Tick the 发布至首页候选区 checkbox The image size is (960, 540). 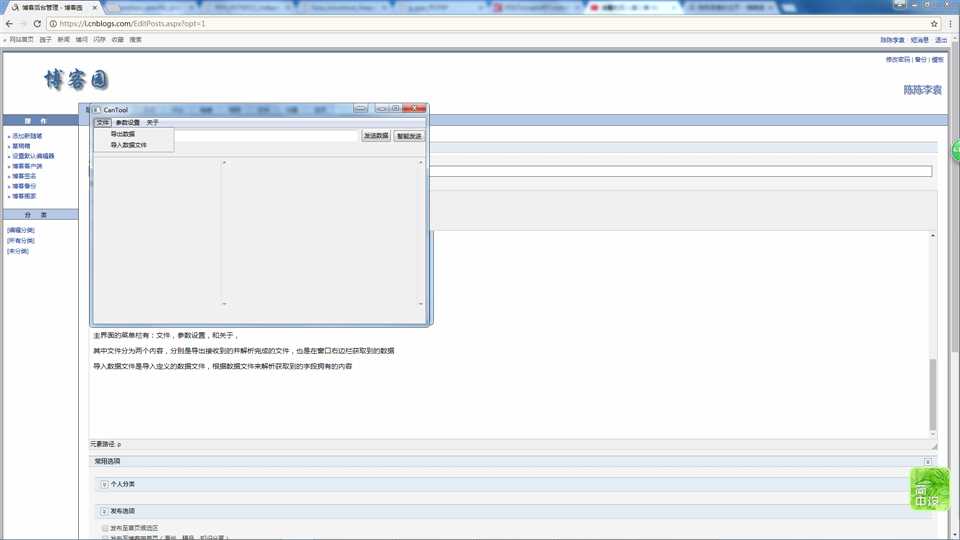[x=105, y=528]
